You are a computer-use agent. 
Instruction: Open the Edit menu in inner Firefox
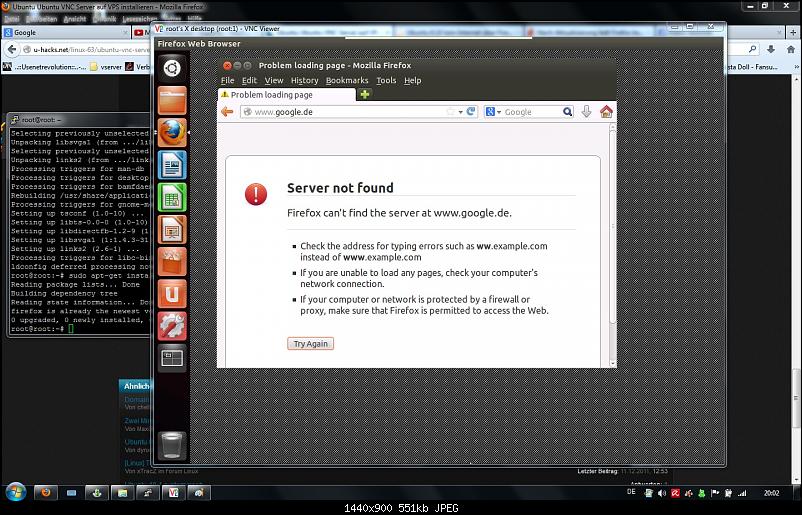(249, 80)
